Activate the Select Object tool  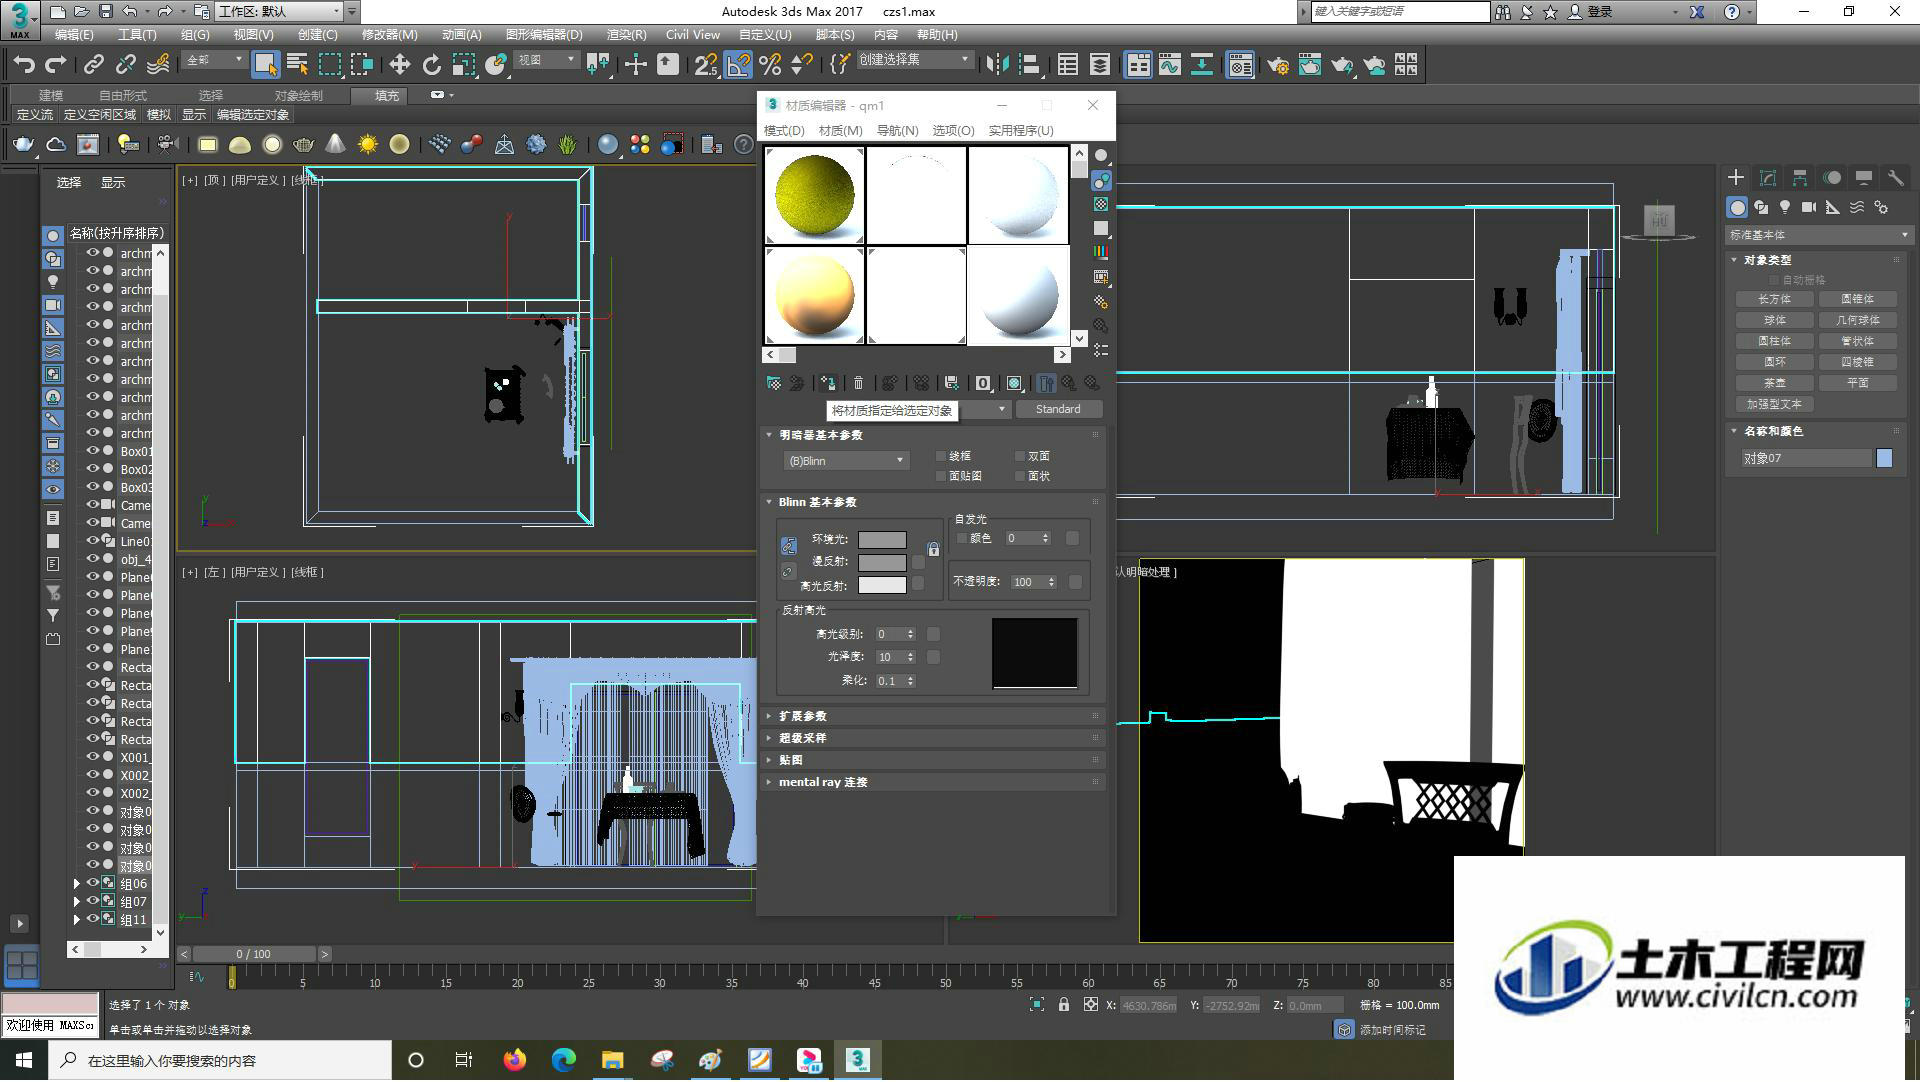[265, 65]
